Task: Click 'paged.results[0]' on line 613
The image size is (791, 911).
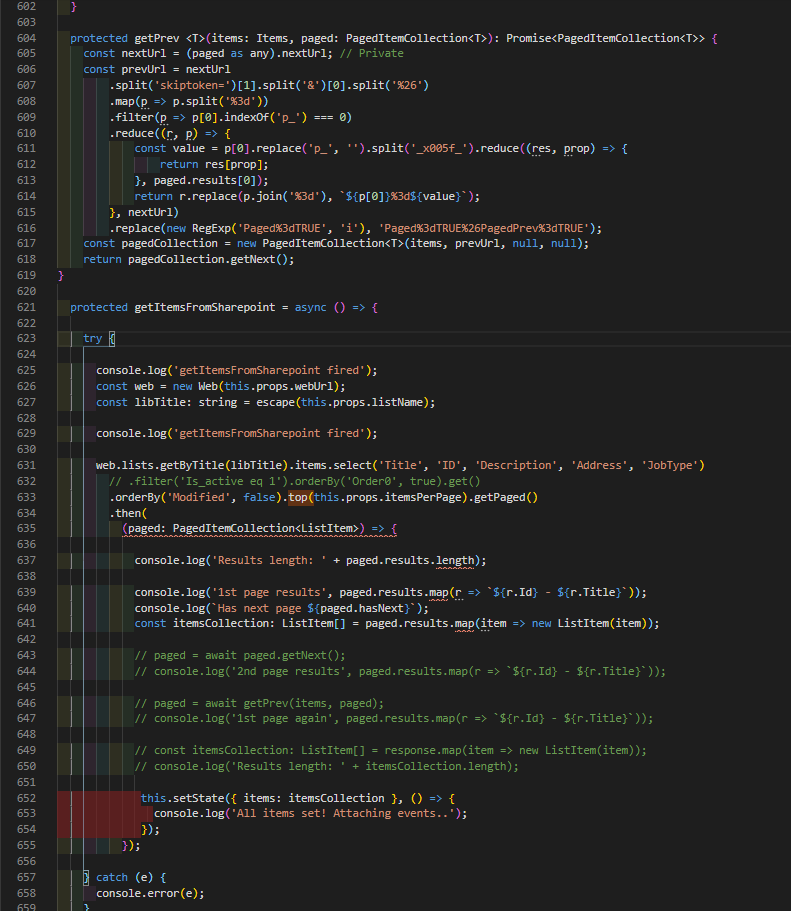Action: coord(205,180)
